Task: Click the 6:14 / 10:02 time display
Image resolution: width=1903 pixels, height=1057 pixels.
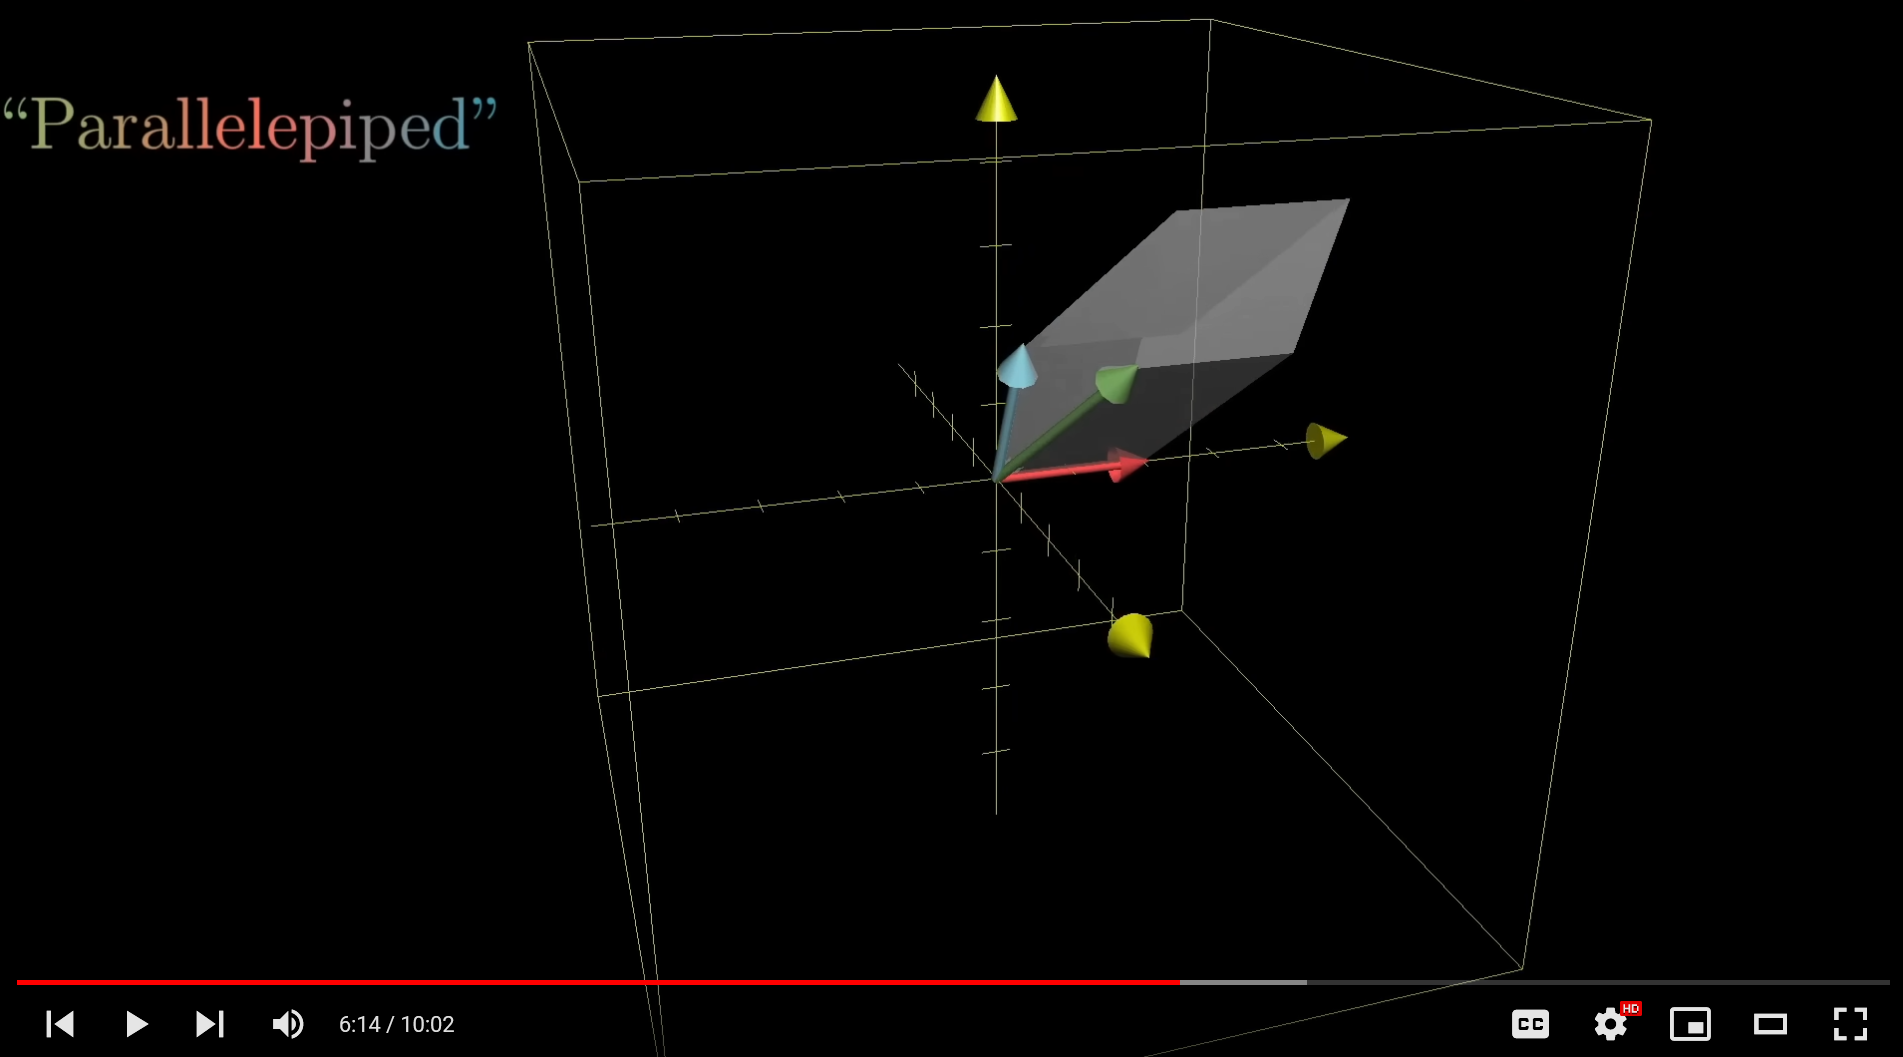Action: (396, 1024)
